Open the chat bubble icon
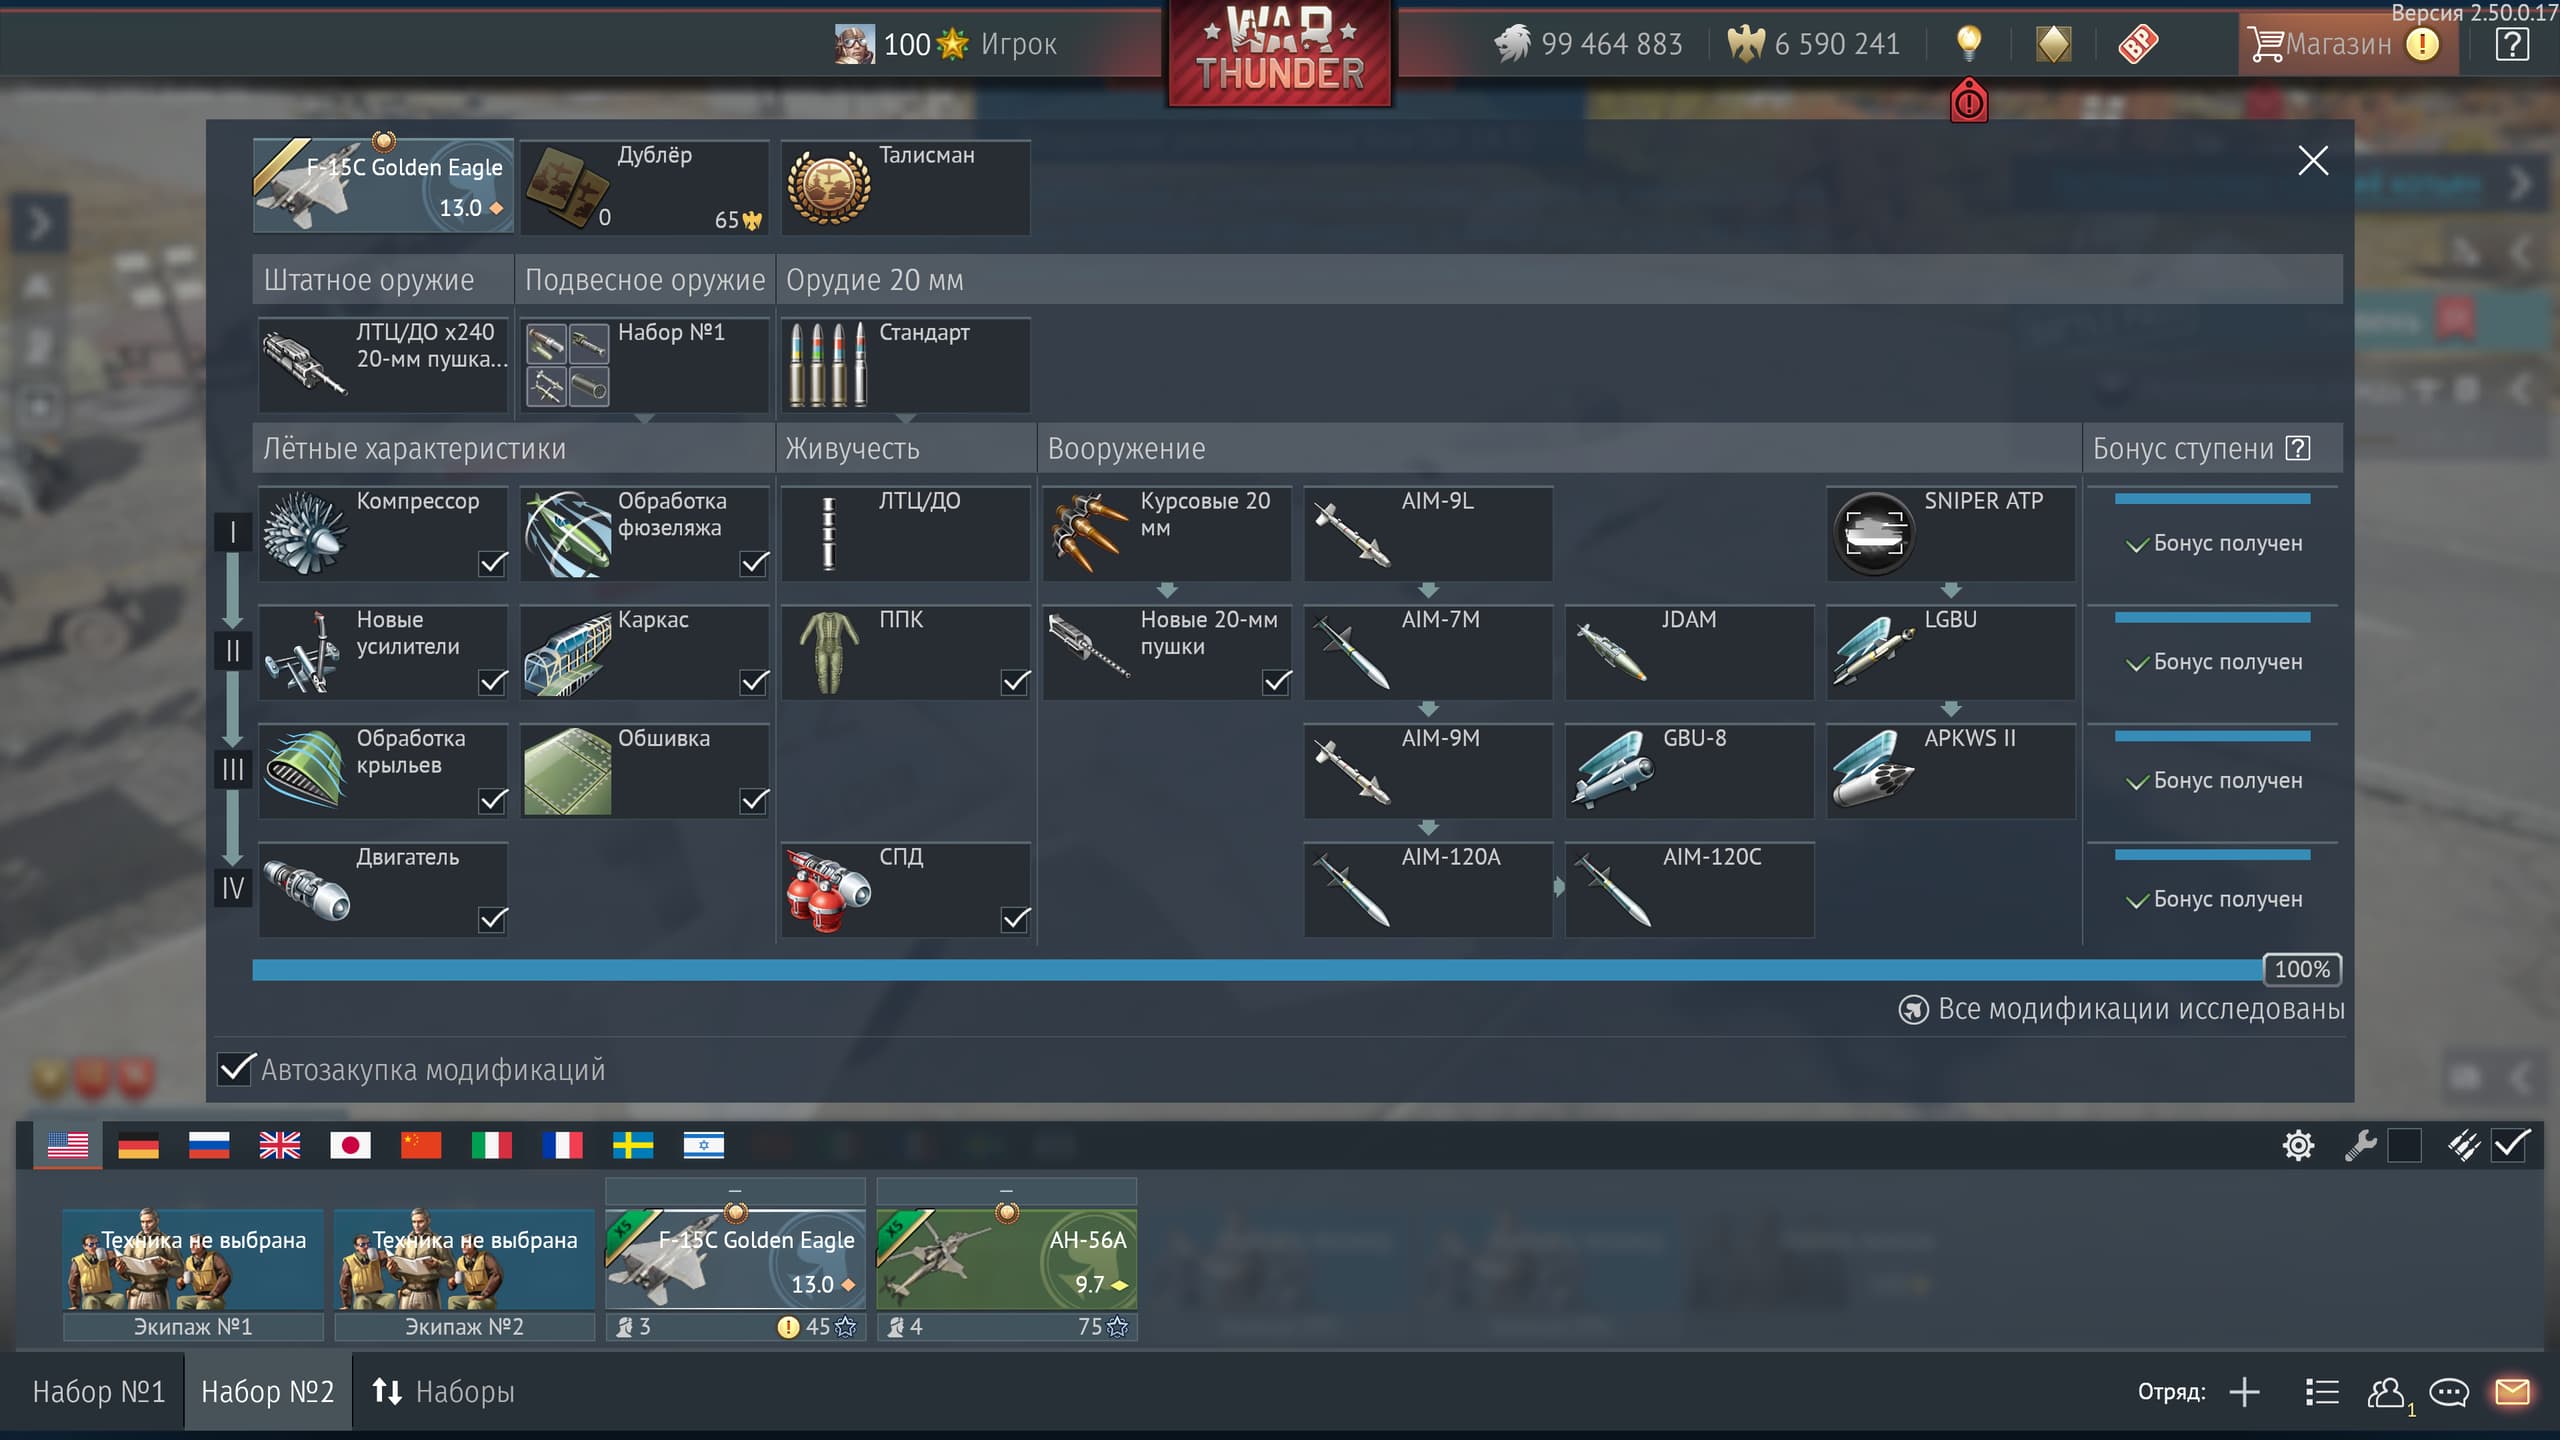The image size is (2560, 1440). [2449, 1392]
